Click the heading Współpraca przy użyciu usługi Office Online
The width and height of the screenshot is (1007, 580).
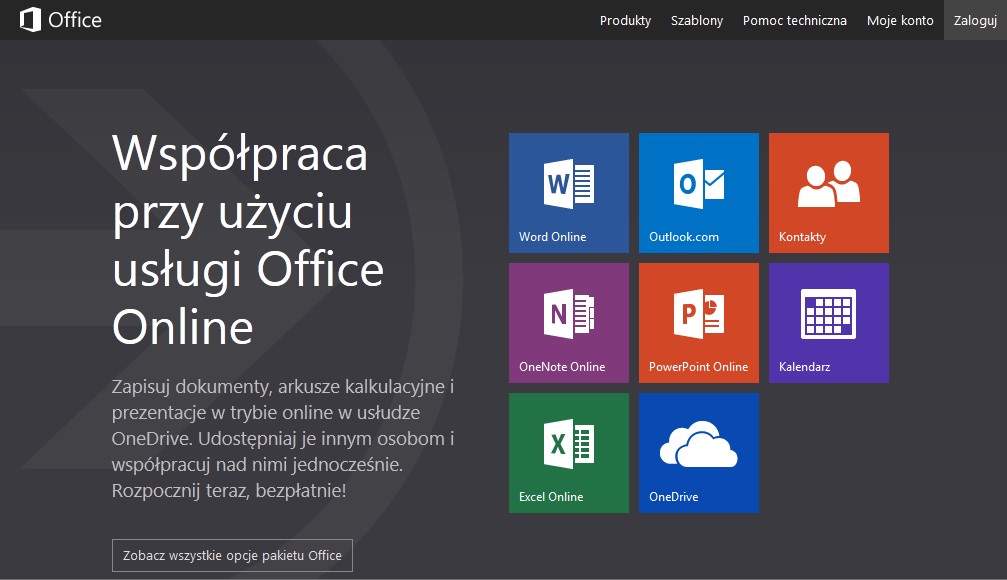point(248,240)
